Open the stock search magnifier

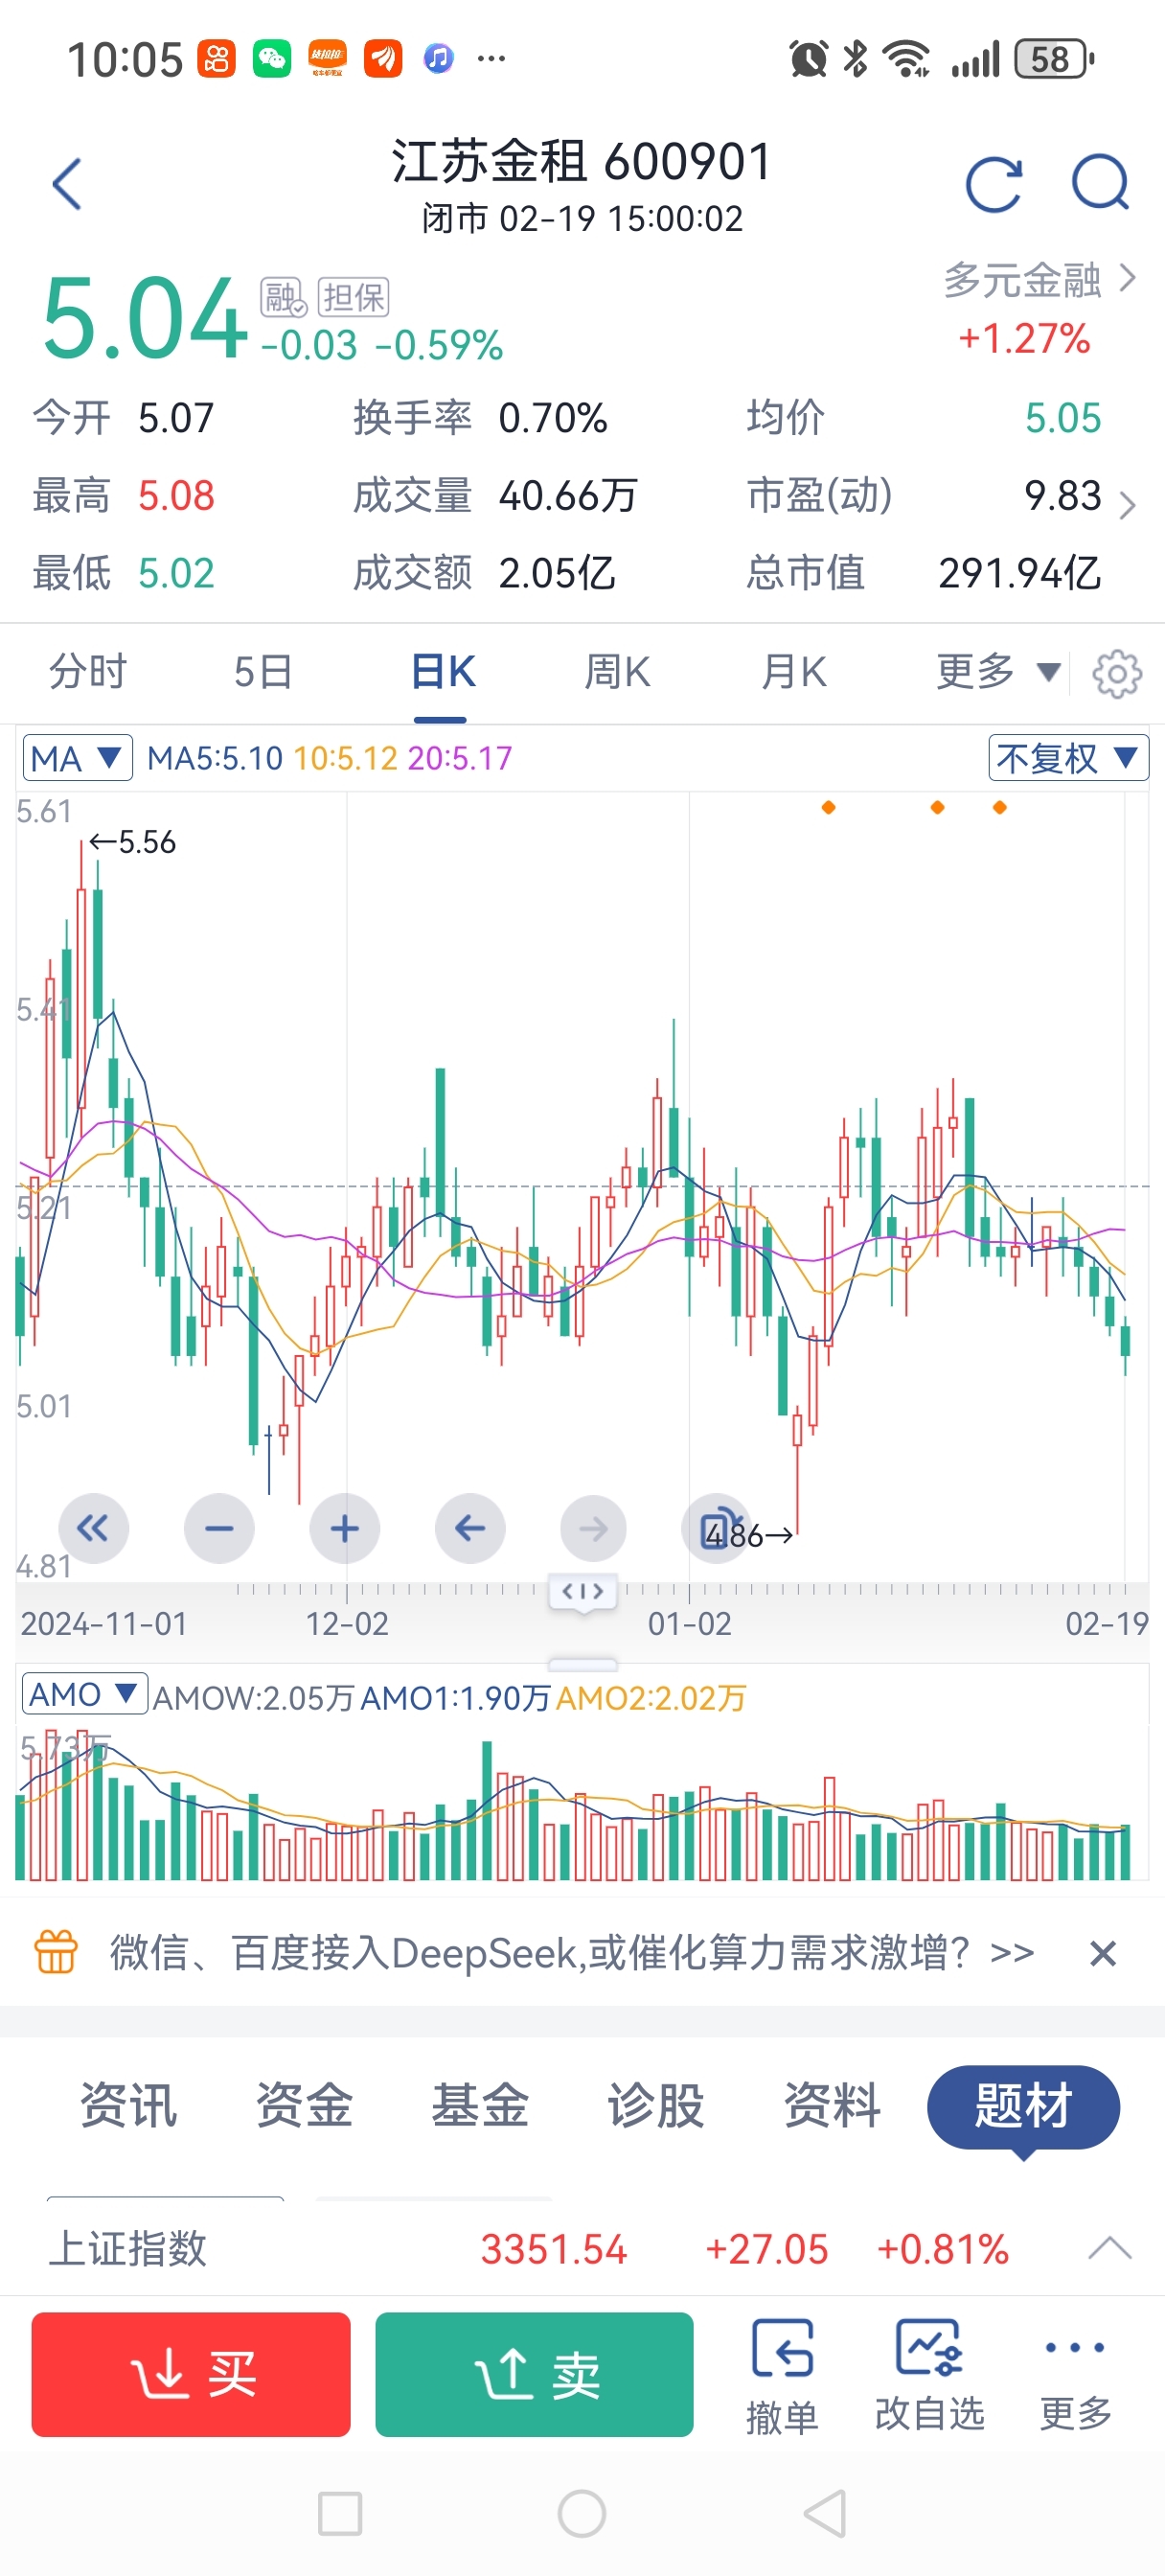coord(1099,183)
